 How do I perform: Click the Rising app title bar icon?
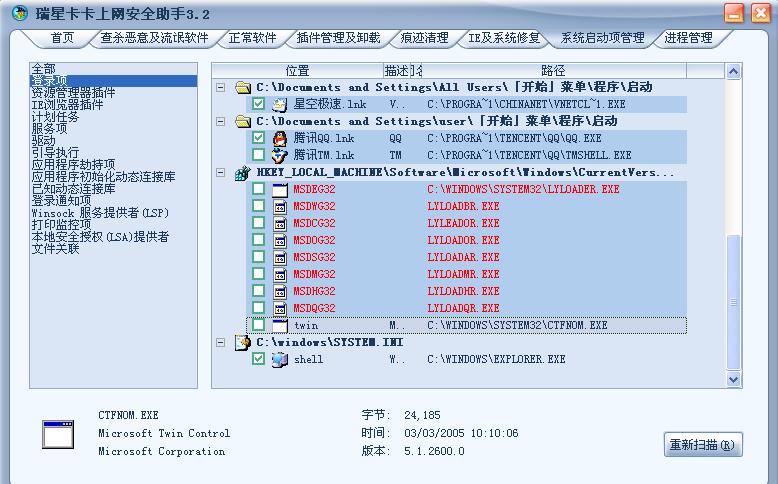click(x=20, y=13)
